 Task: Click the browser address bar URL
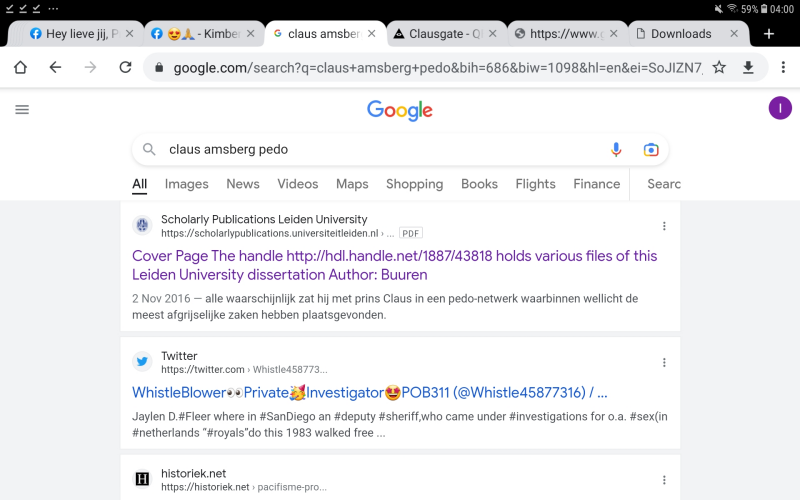point(438,67)
